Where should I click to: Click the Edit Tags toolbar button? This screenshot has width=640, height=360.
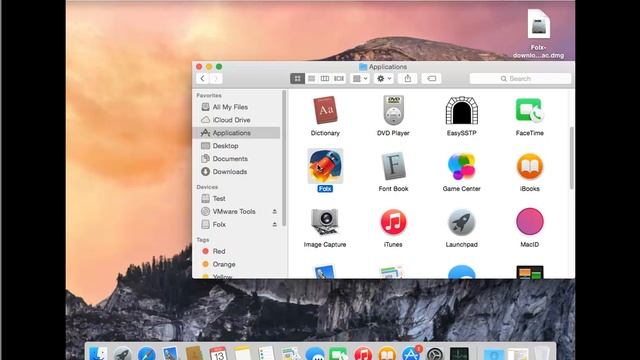point(431,78)
